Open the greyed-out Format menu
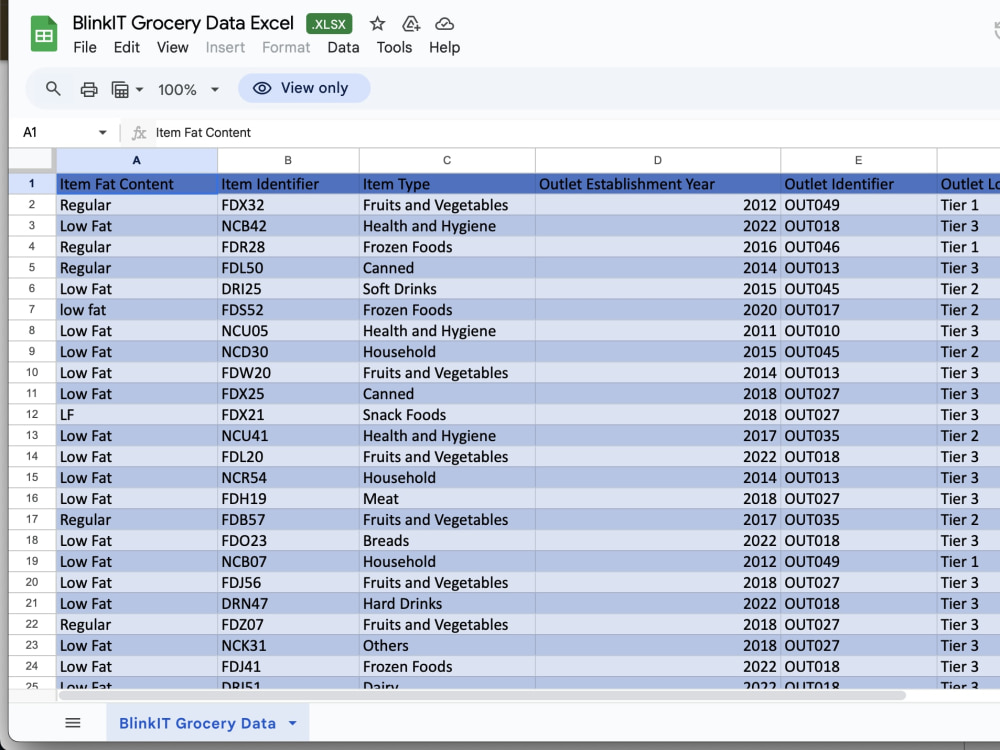Viewport: 1000px width, 750px height. (286, 48)
